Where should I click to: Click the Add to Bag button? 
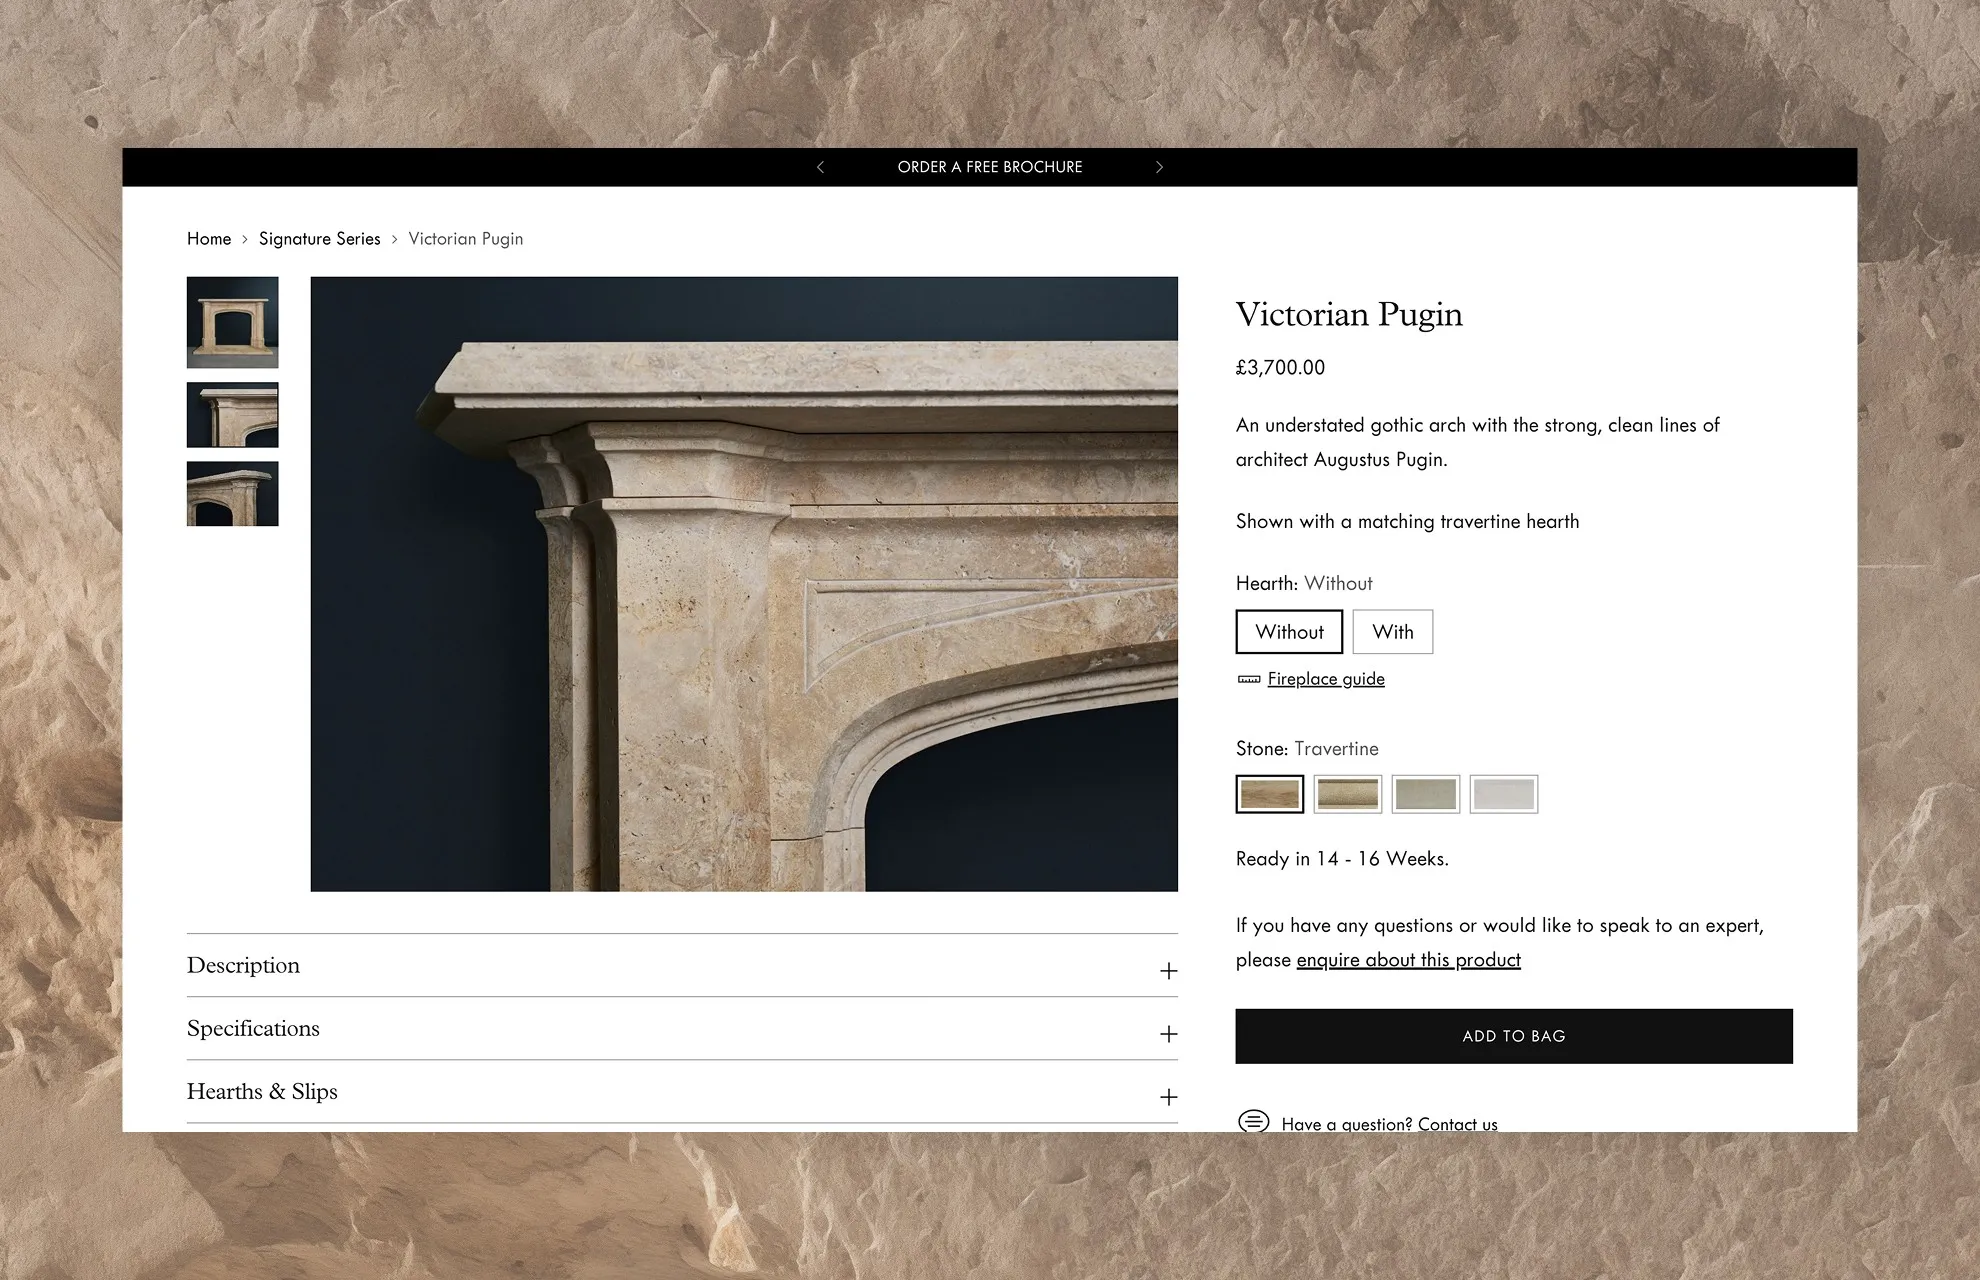(1513, 1036)
